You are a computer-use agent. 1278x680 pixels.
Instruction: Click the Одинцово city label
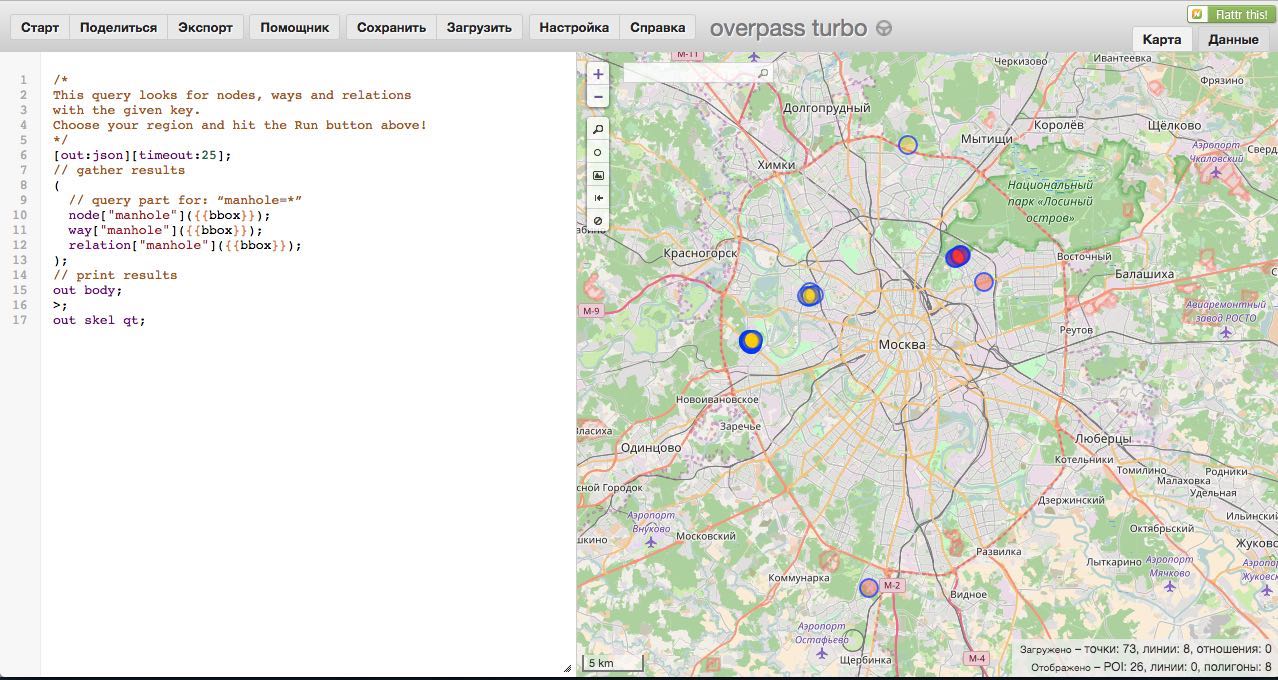coord(651,448)
